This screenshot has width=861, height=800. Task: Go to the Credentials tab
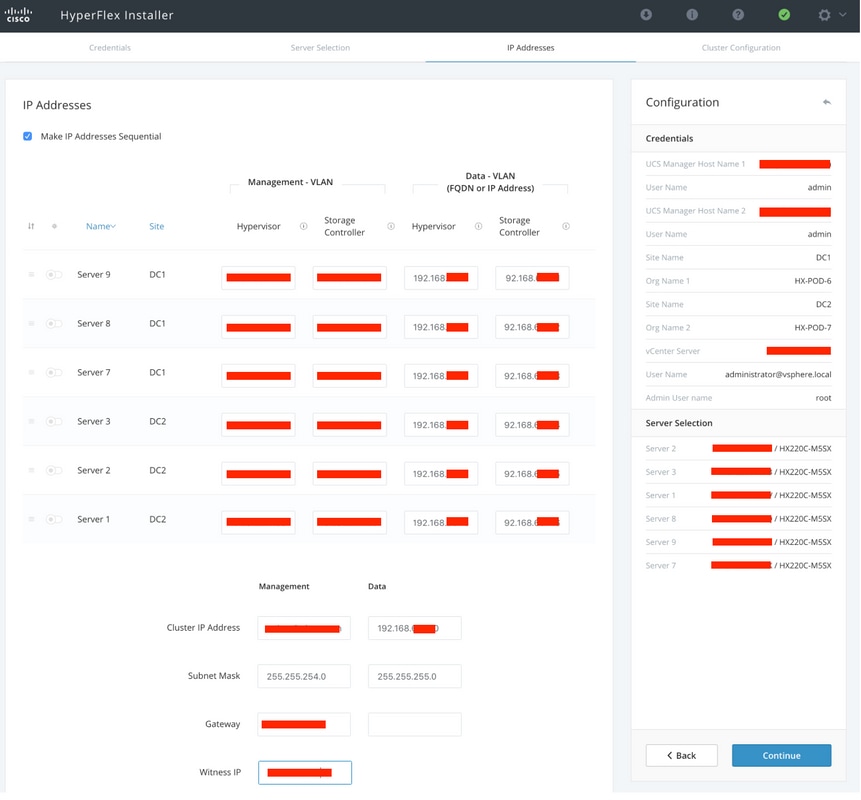coord(110,48)
